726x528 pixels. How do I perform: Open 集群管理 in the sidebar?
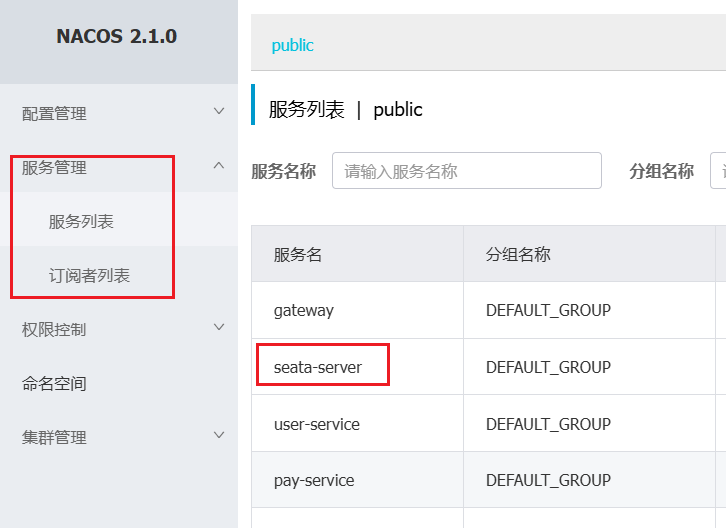[x=54, y=437]
